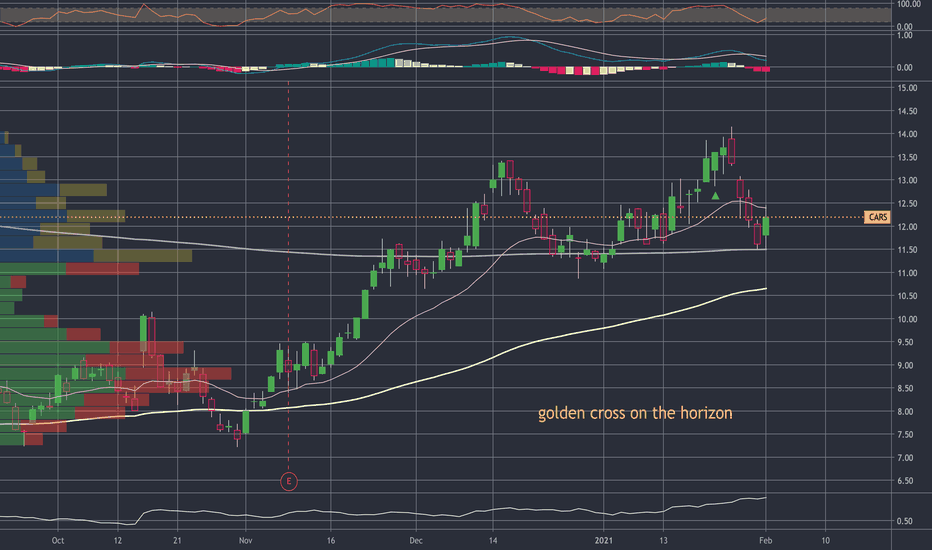
Task: Click the '13' date label on axis
Action: pyautogui.click(x=663, y=540)
